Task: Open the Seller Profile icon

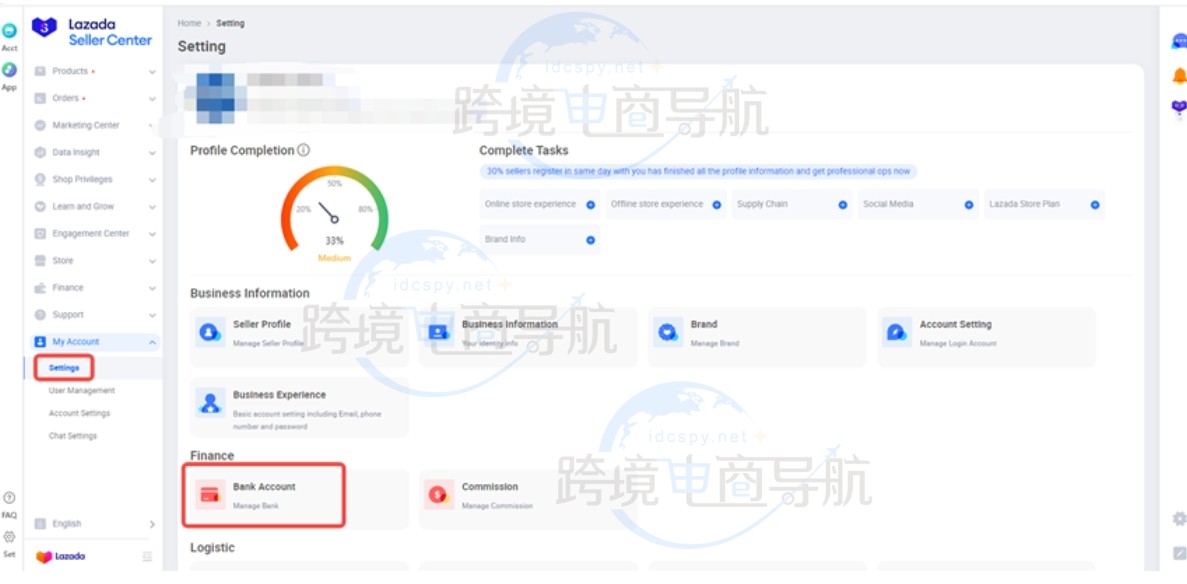Action: [x=210, y=332]
